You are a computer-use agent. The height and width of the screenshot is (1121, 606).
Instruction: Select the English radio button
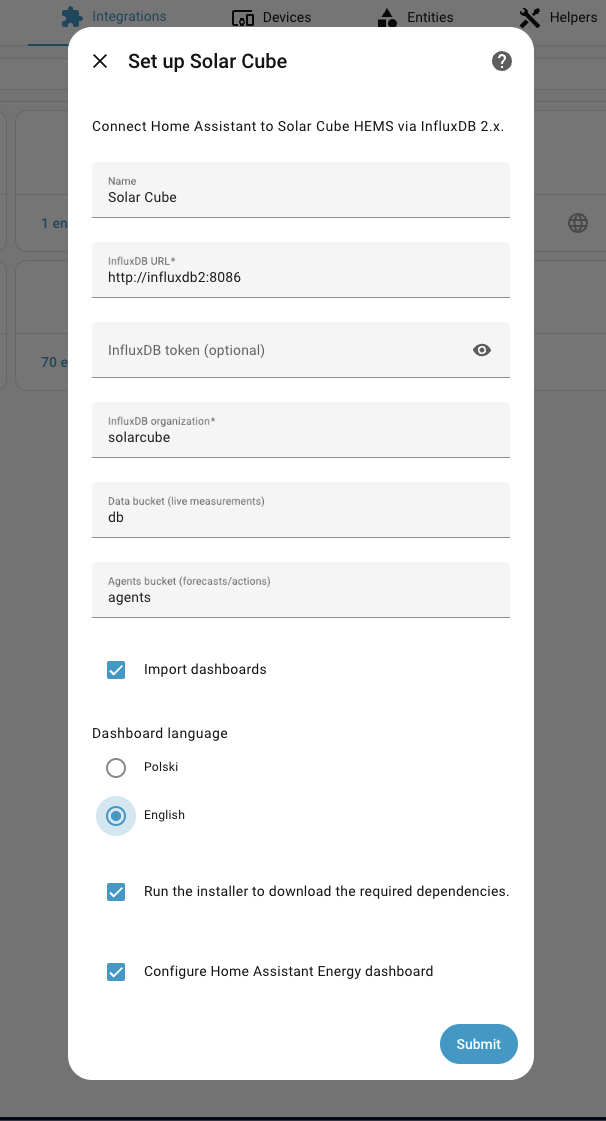coord(116,816)
